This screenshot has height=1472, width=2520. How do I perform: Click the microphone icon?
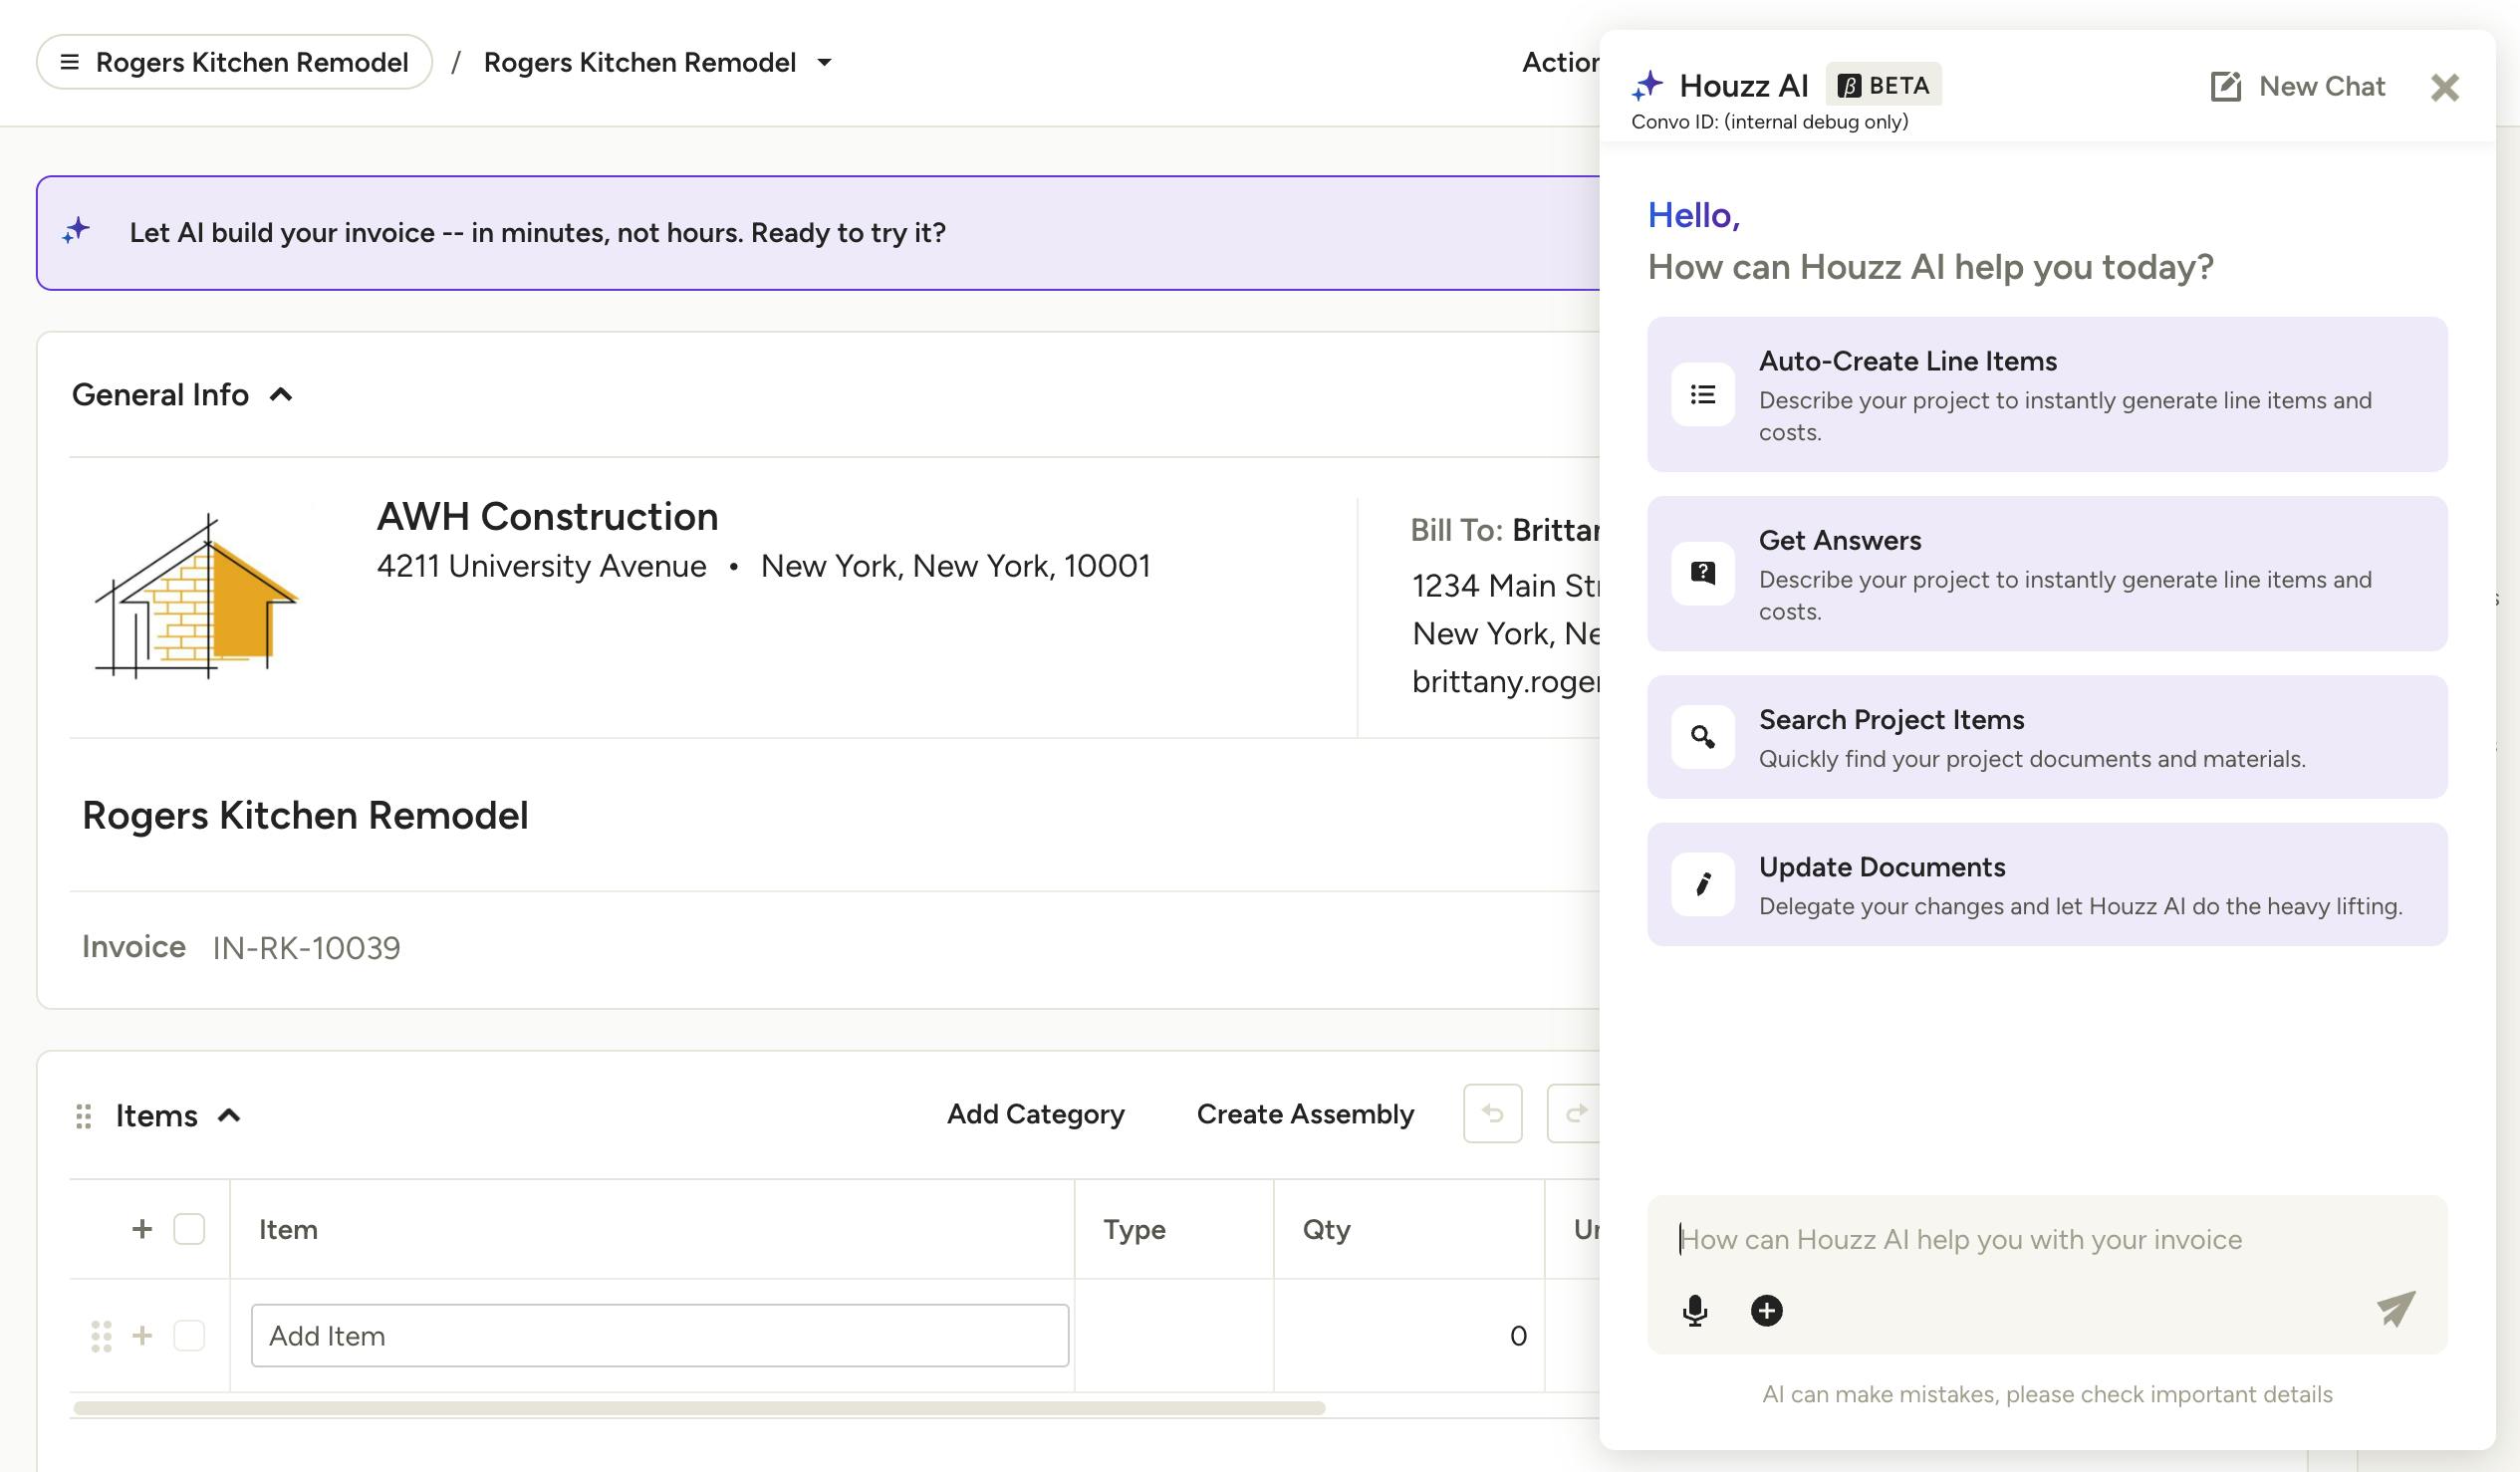click(x=1695, y=1310)
